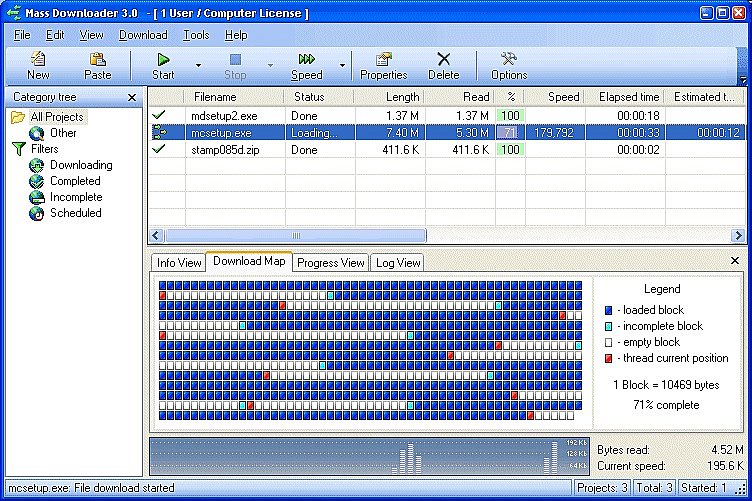Delete the selected download via toolbar
Viewport: 752px width, 501px height.
click(444, 59)
